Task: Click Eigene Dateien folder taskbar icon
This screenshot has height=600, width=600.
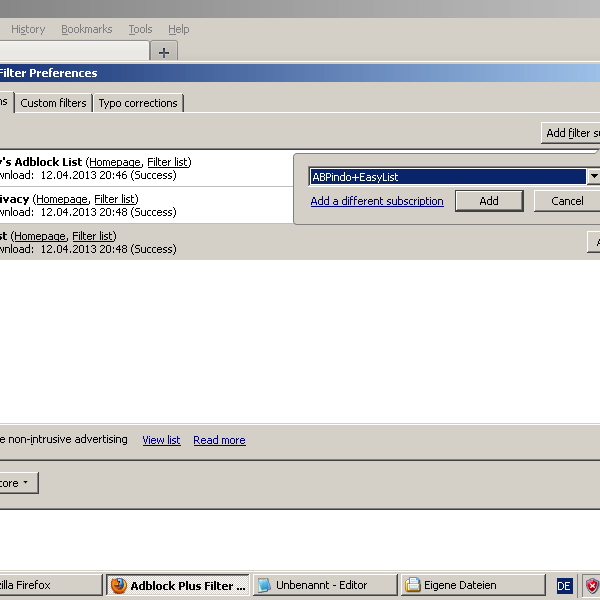Action: click(412, 585)
